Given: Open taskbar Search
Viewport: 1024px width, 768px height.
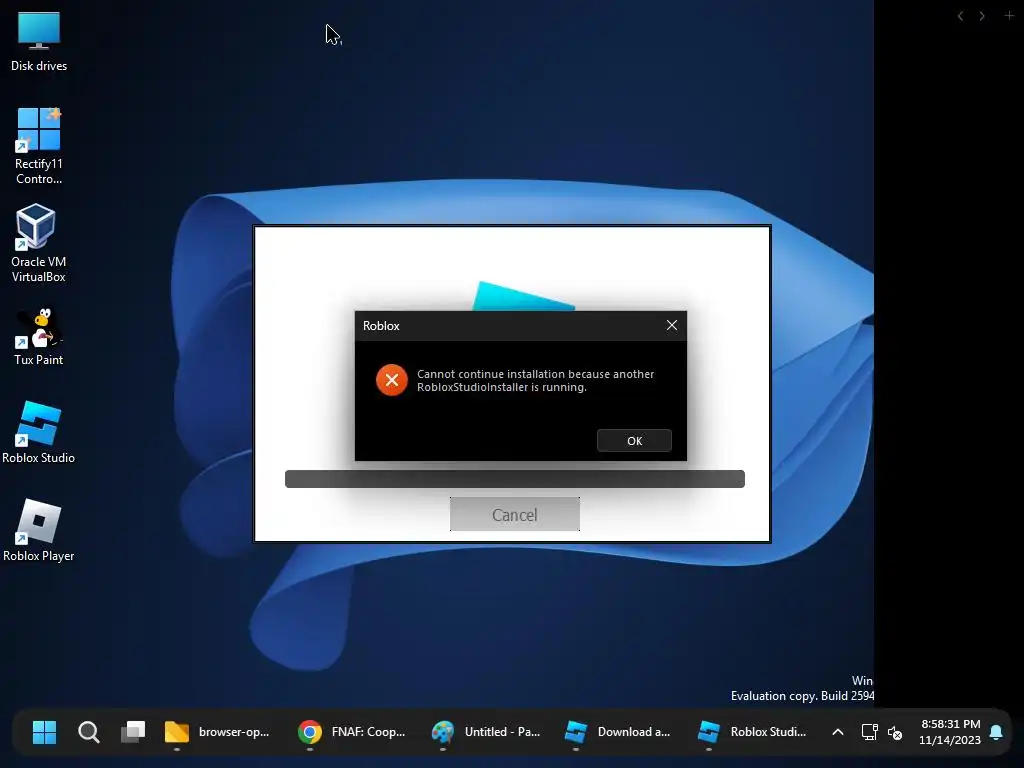Looking at the screenshot, I should (x=88, y=732).
